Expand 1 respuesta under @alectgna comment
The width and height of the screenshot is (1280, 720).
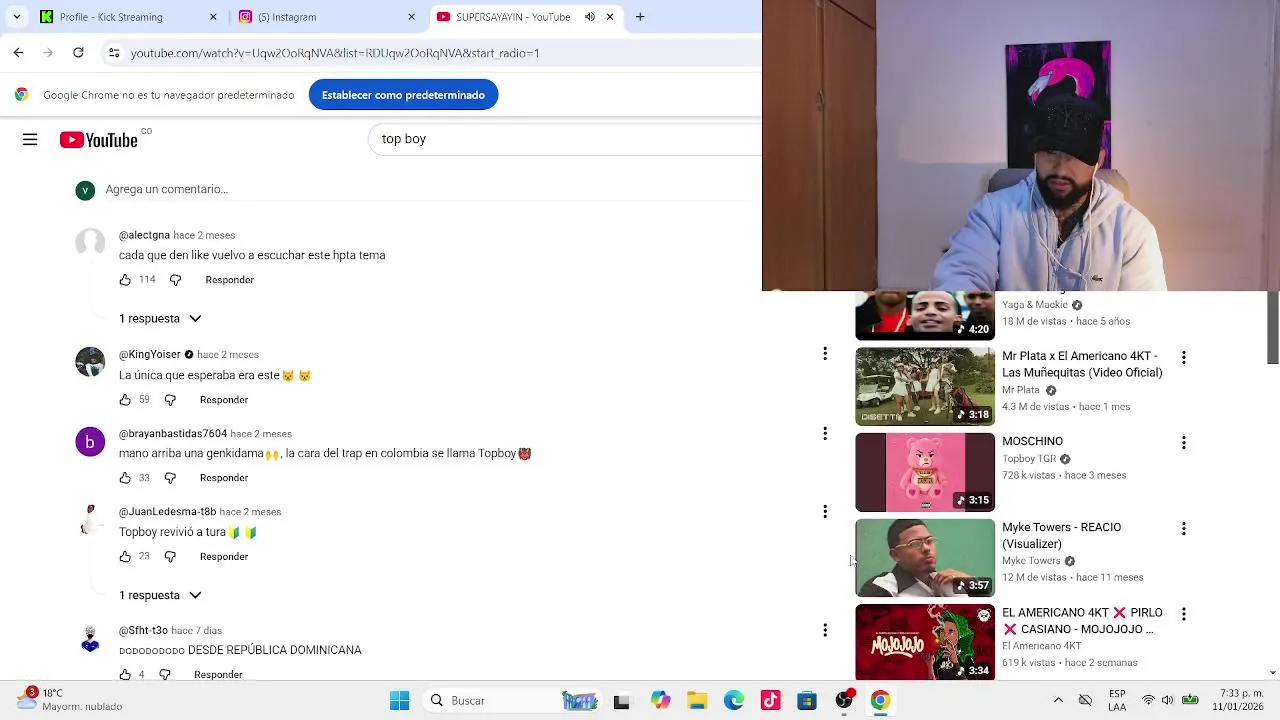coord(160,319)
